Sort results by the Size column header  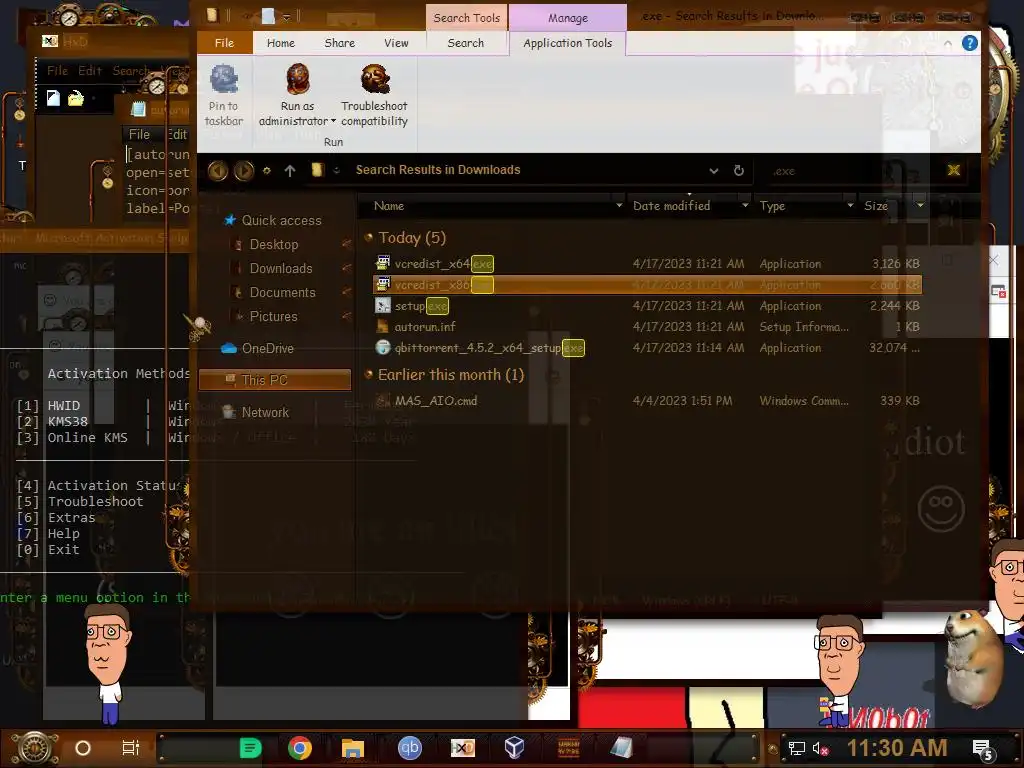point(876,206)
